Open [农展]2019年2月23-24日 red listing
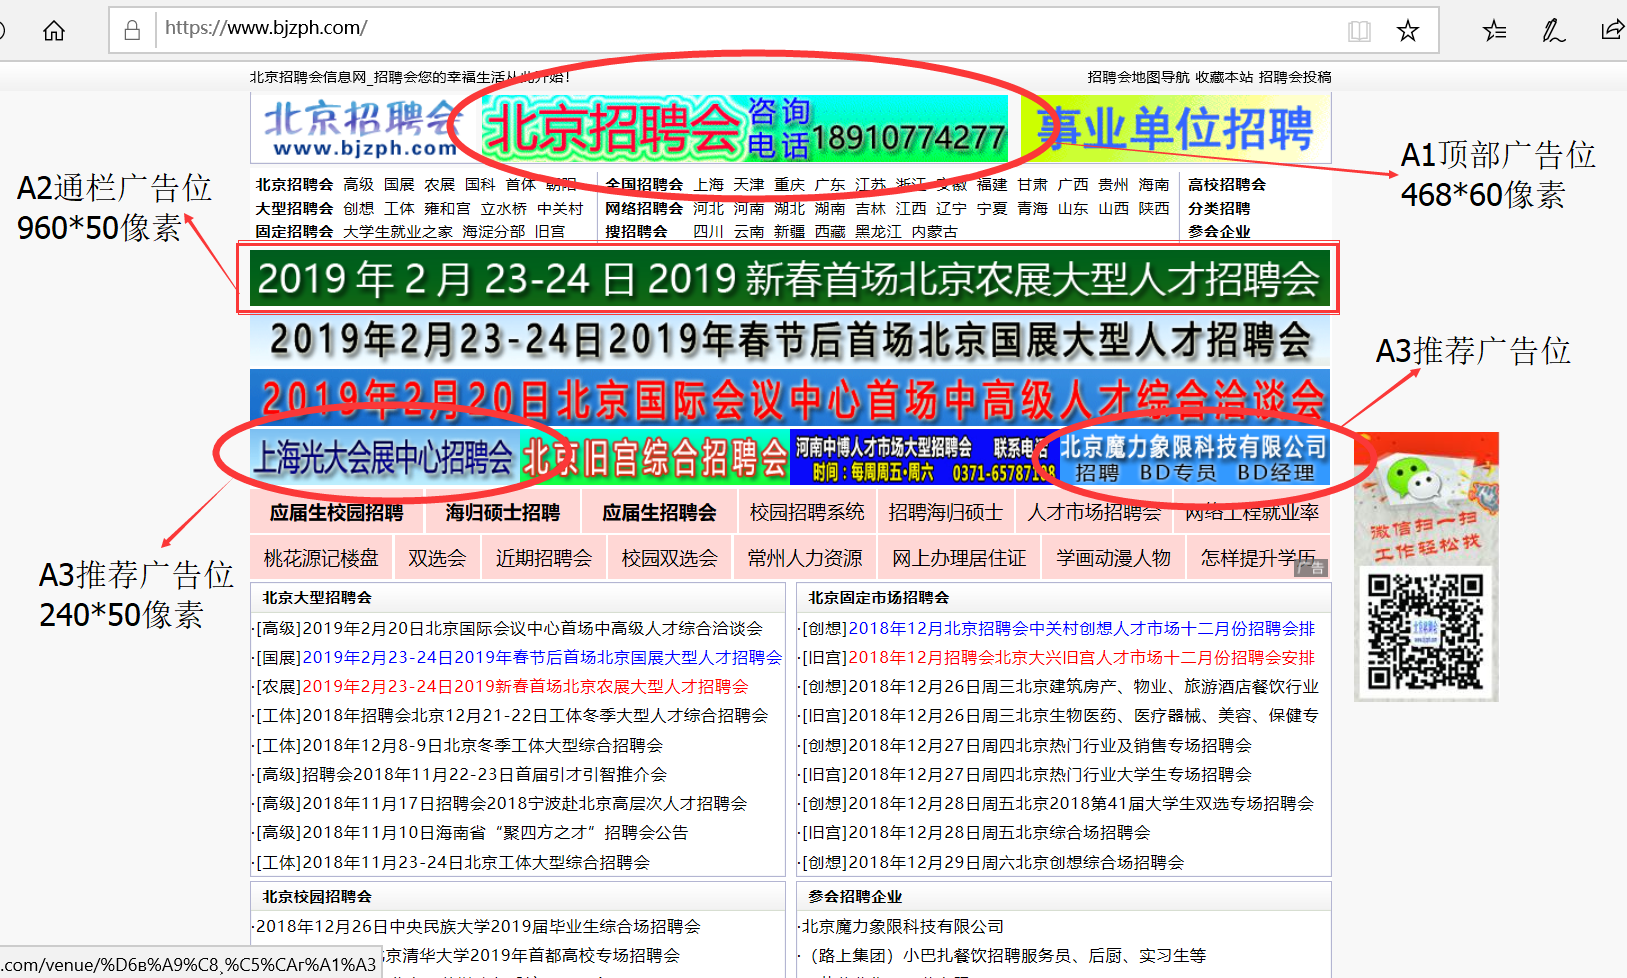The width and height of the screenshot is (1627, 978). [502, 687]
